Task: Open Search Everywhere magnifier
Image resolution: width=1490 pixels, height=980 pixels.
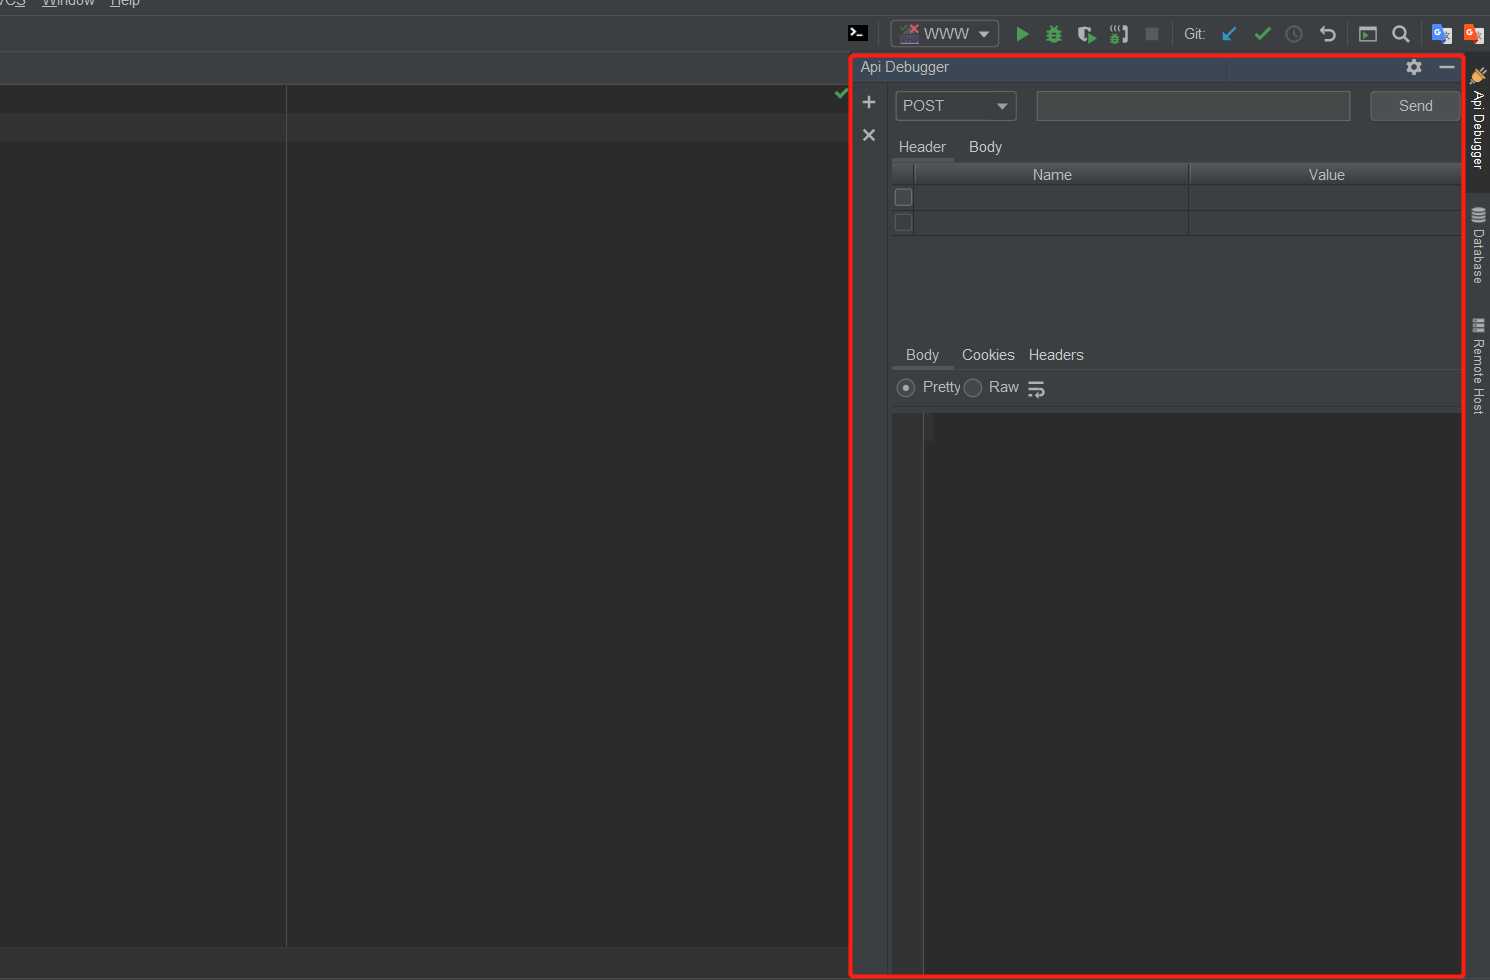Action: (x=1401, y=34)
